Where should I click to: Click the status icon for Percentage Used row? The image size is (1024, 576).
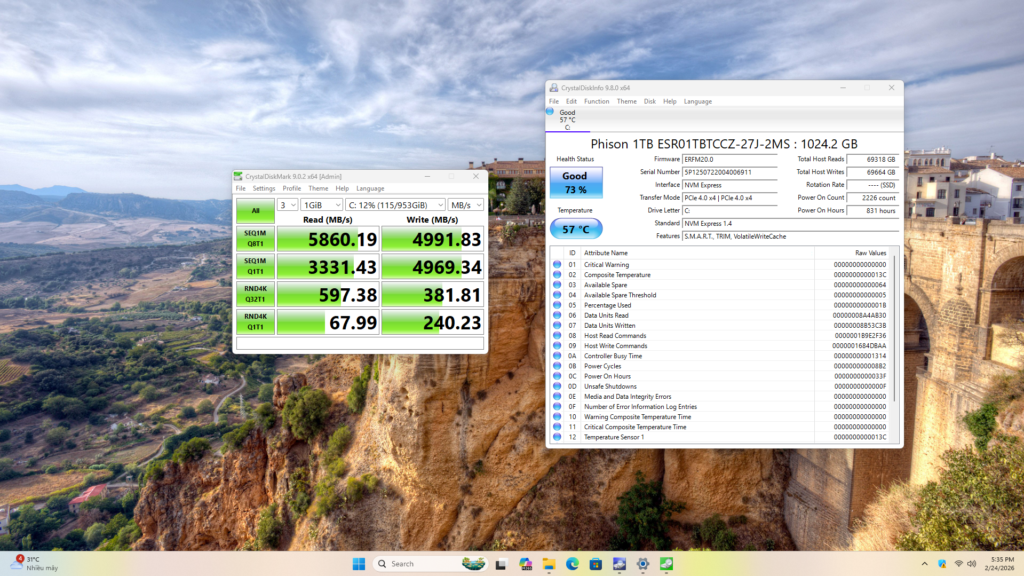[557, 305]
